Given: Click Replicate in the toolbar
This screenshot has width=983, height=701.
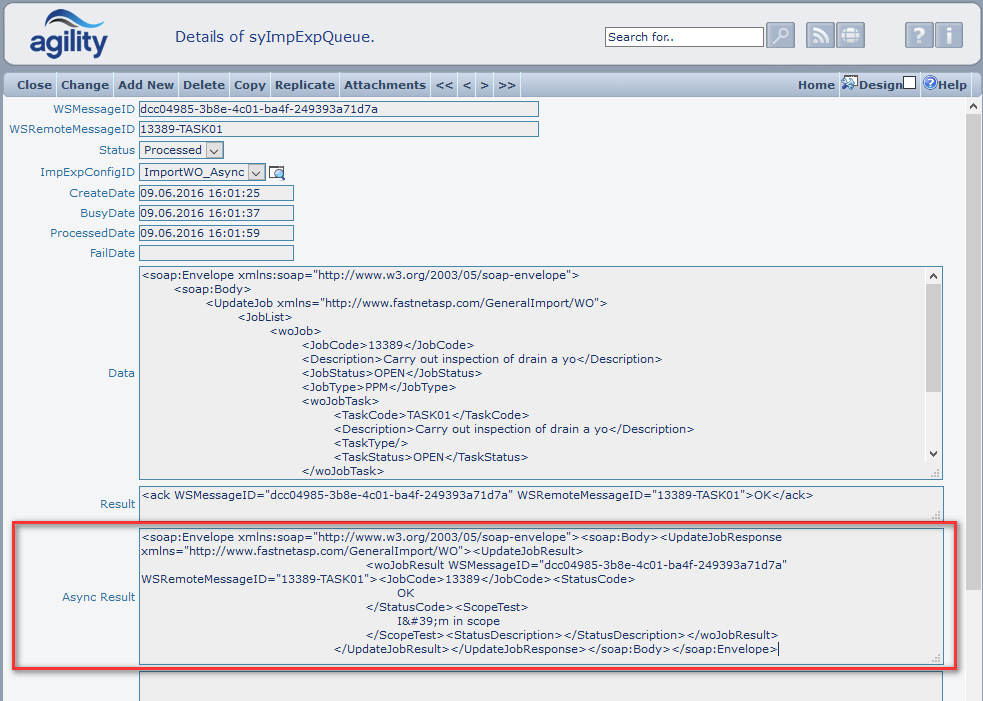Looking at the screenshot, I should 305,85.
